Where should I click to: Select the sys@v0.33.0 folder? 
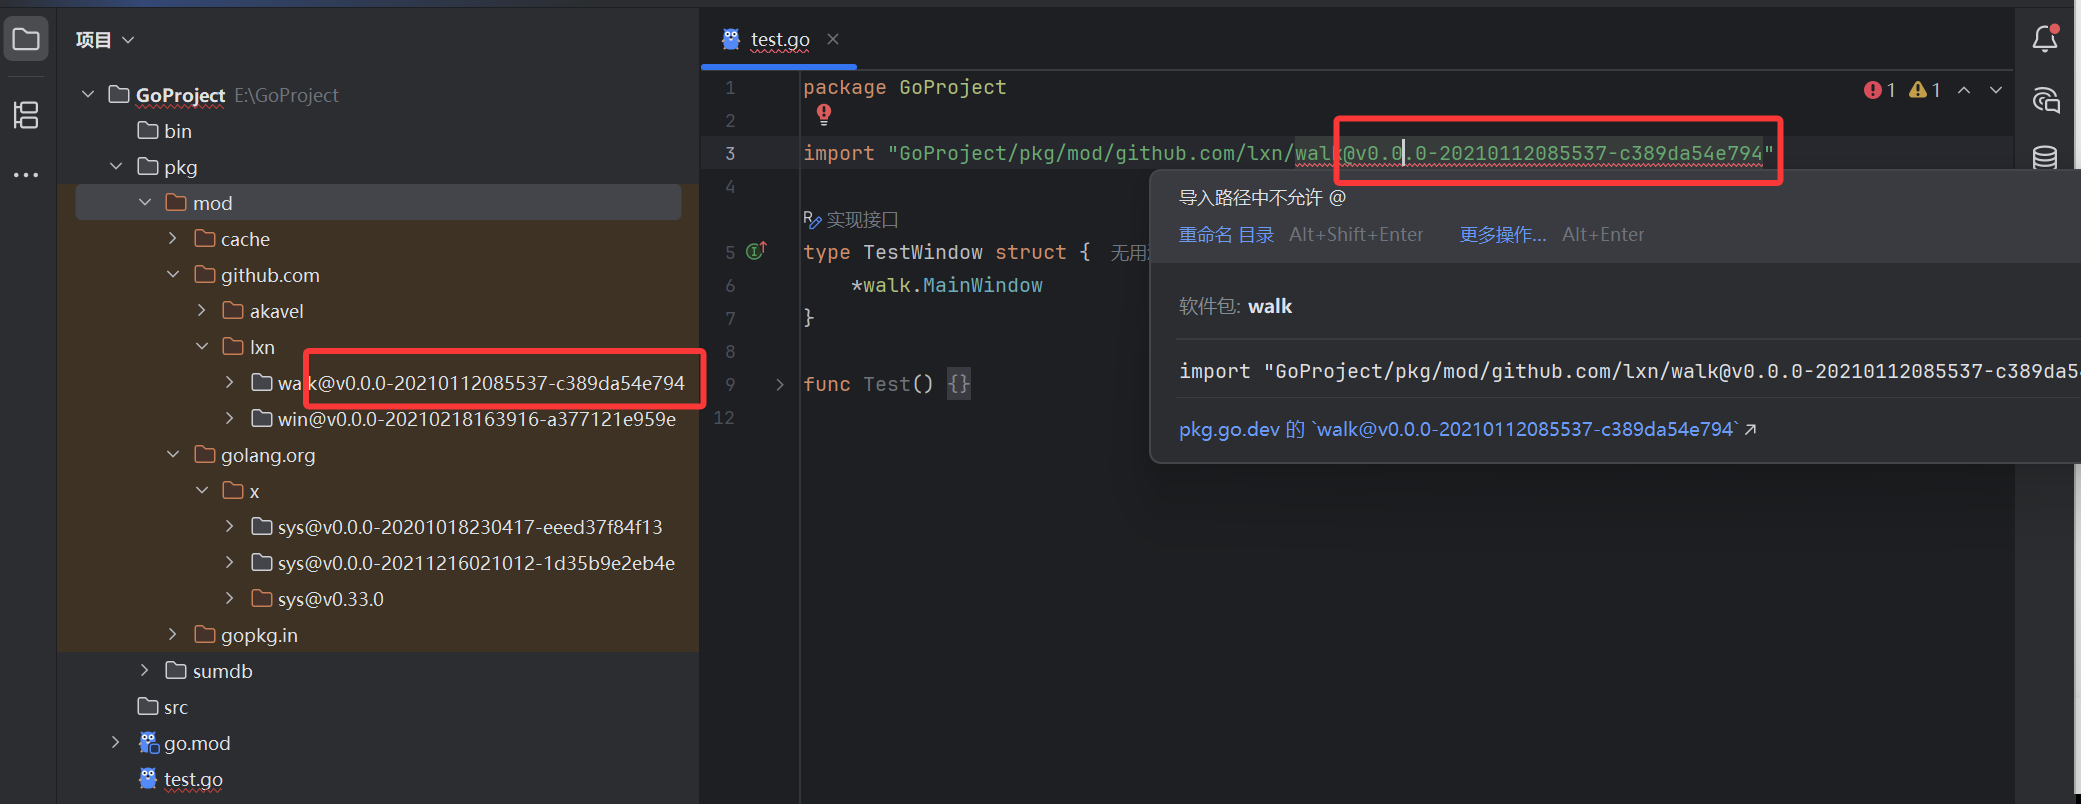pyautogui.click(x=318, y=599)
